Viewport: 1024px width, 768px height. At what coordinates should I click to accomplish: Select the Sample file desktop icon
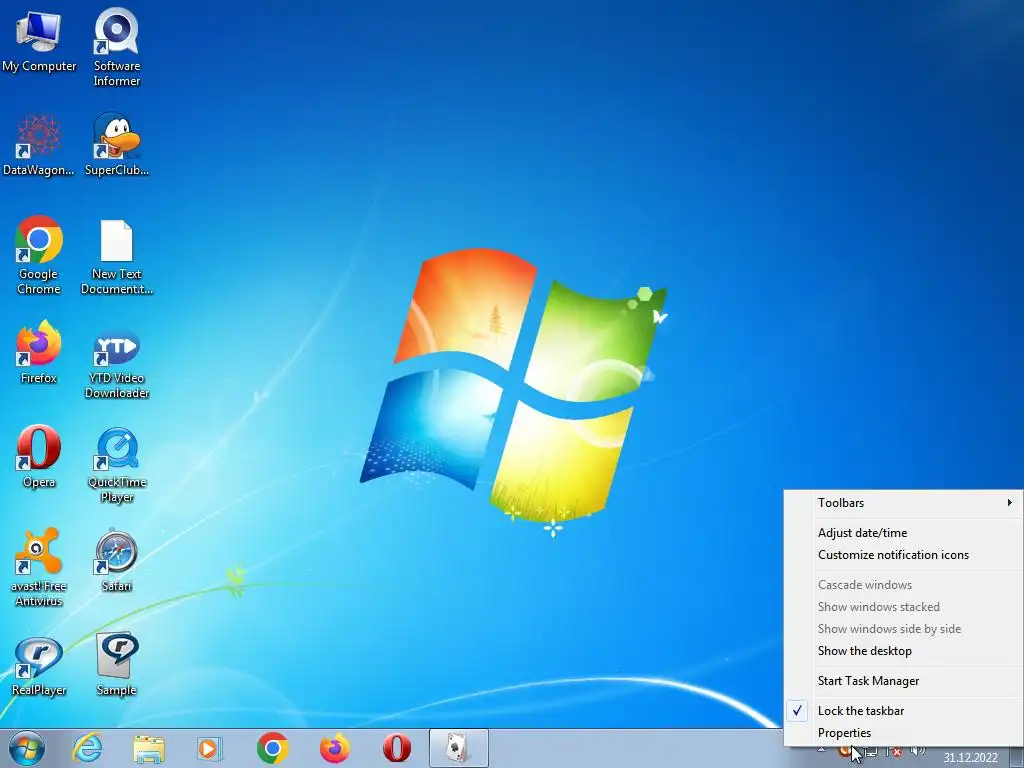point(116,665)
